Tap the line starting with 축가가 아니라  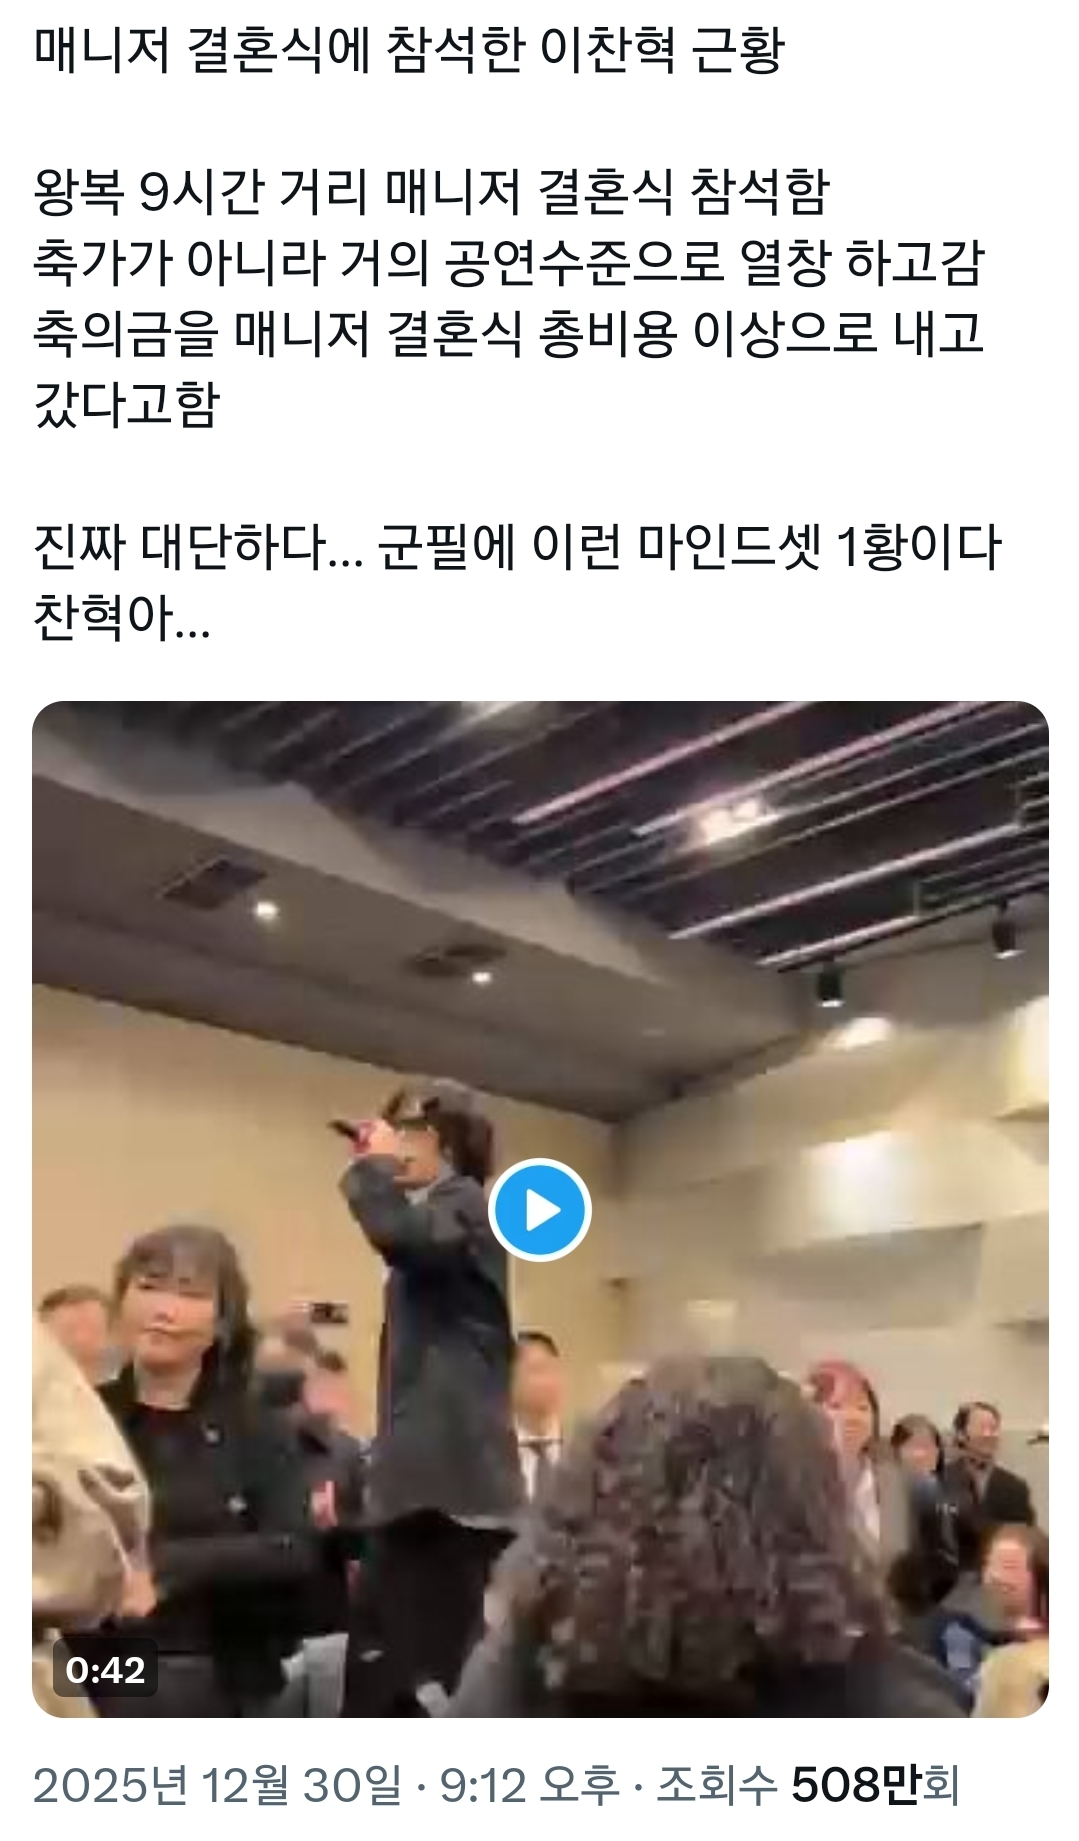click(509, 263)
